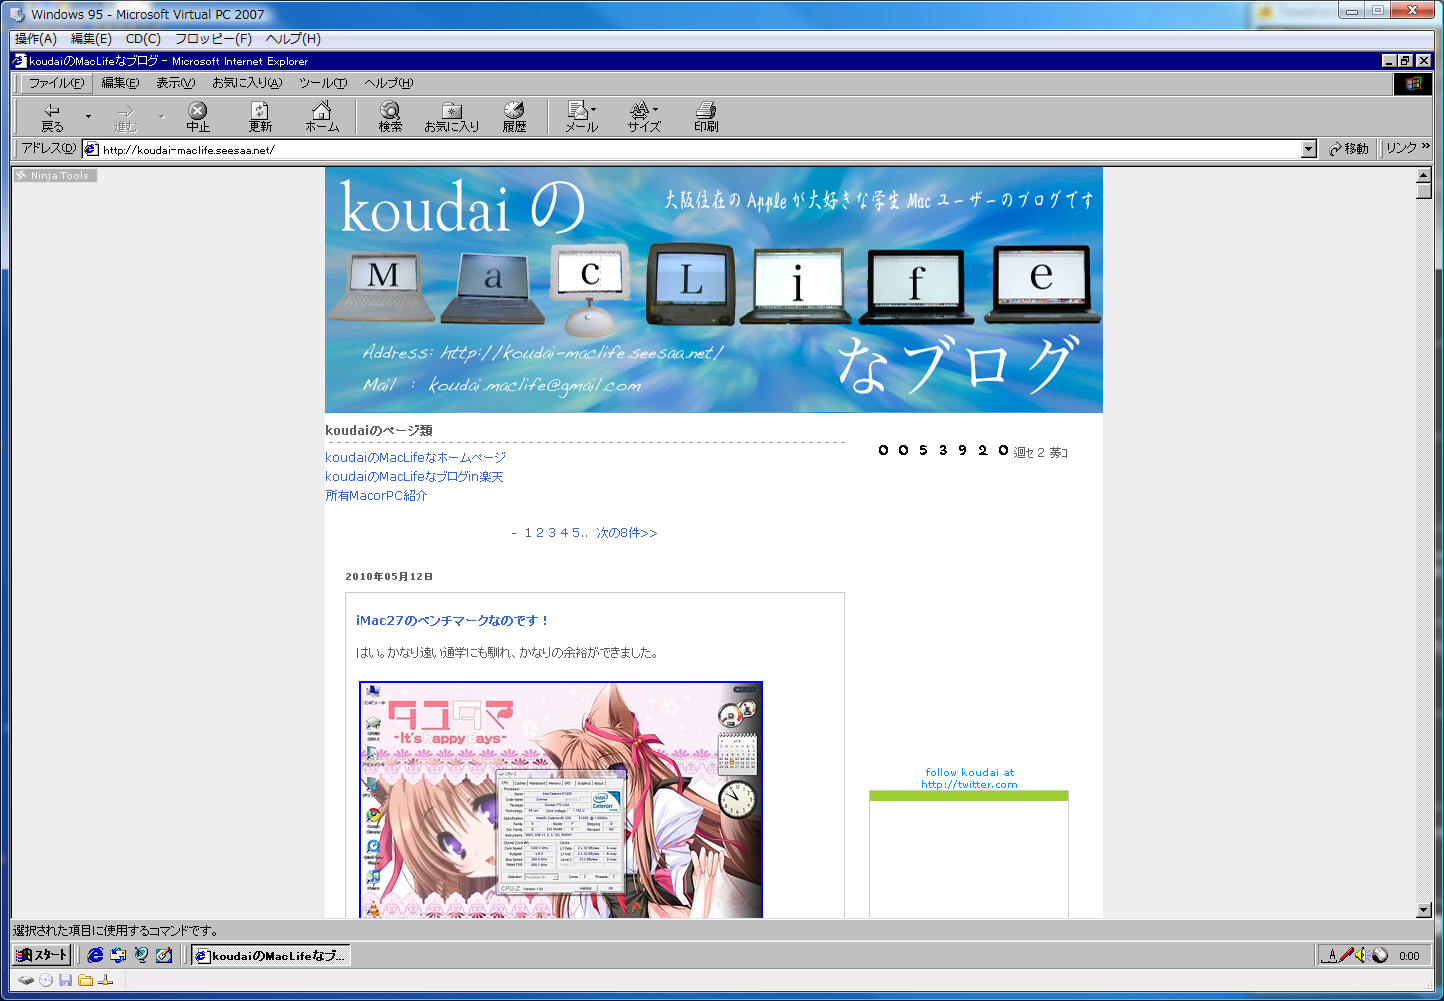Click the IME 'A' input mode tray icon
The image size is (1444, 1001).
tap(1330, 955)
